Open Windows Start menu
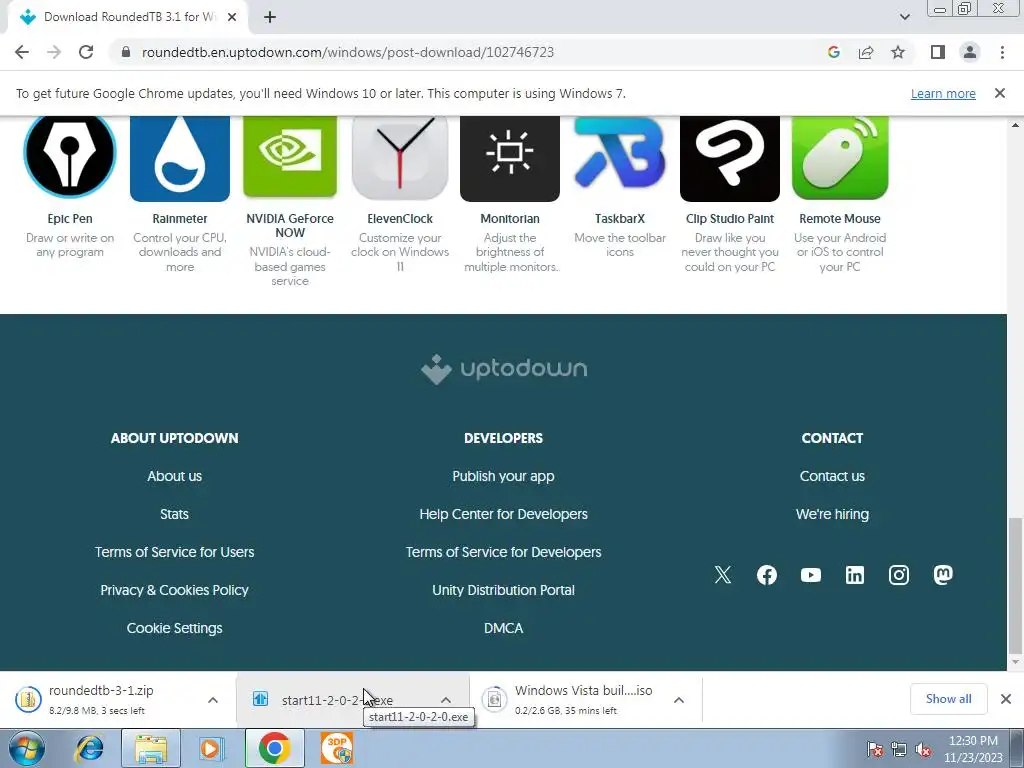This screenshot has height=768, width=1024. coord(25,748)
